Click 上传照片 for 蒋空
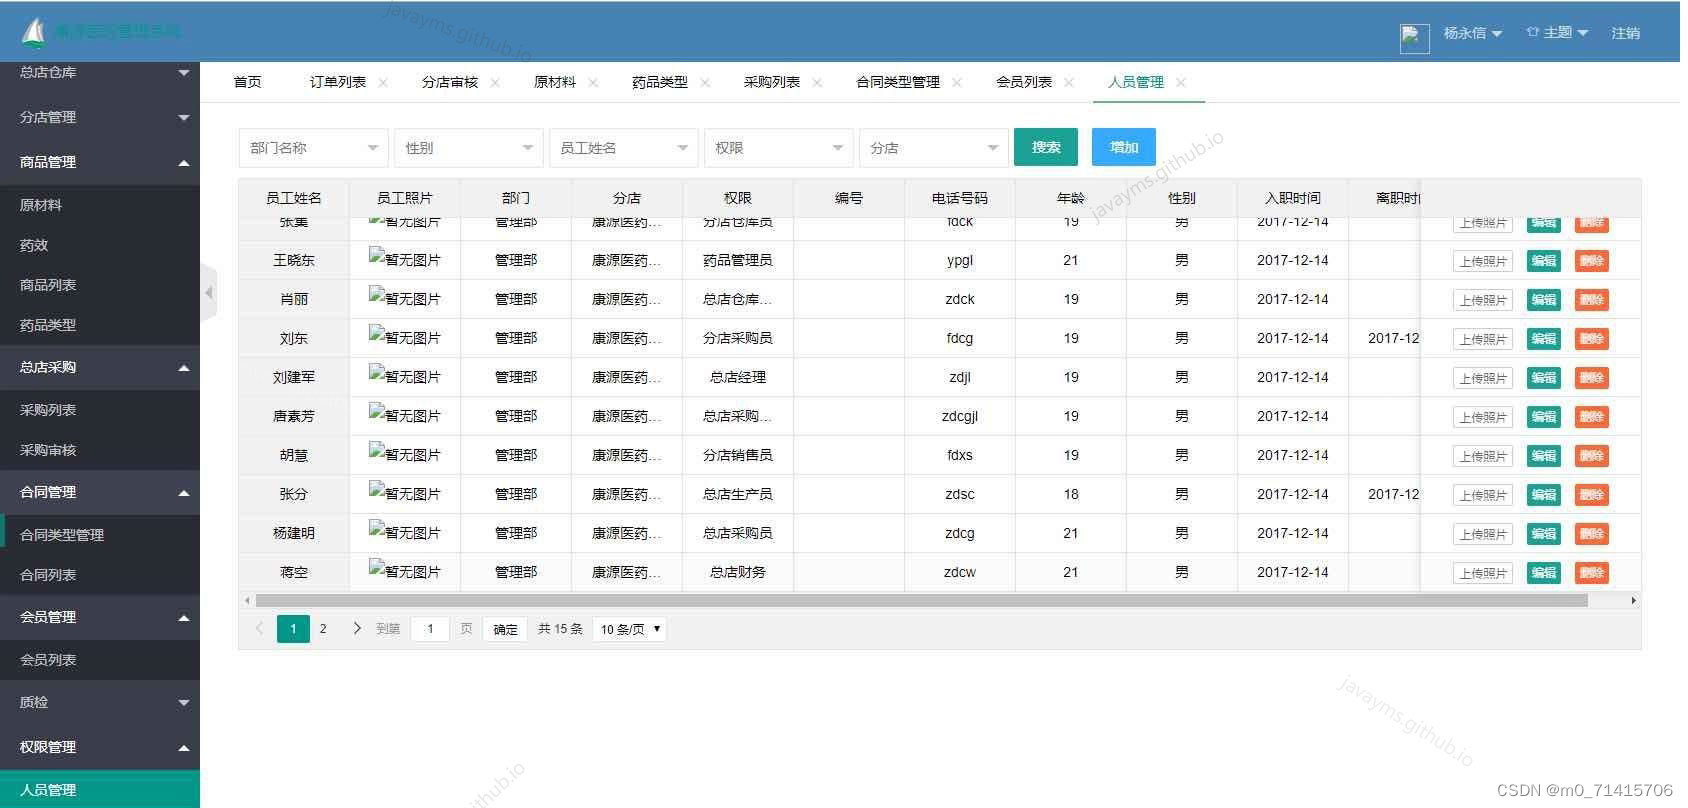The width and height of the screenshot is (1688, 808). pos(1482,573)
